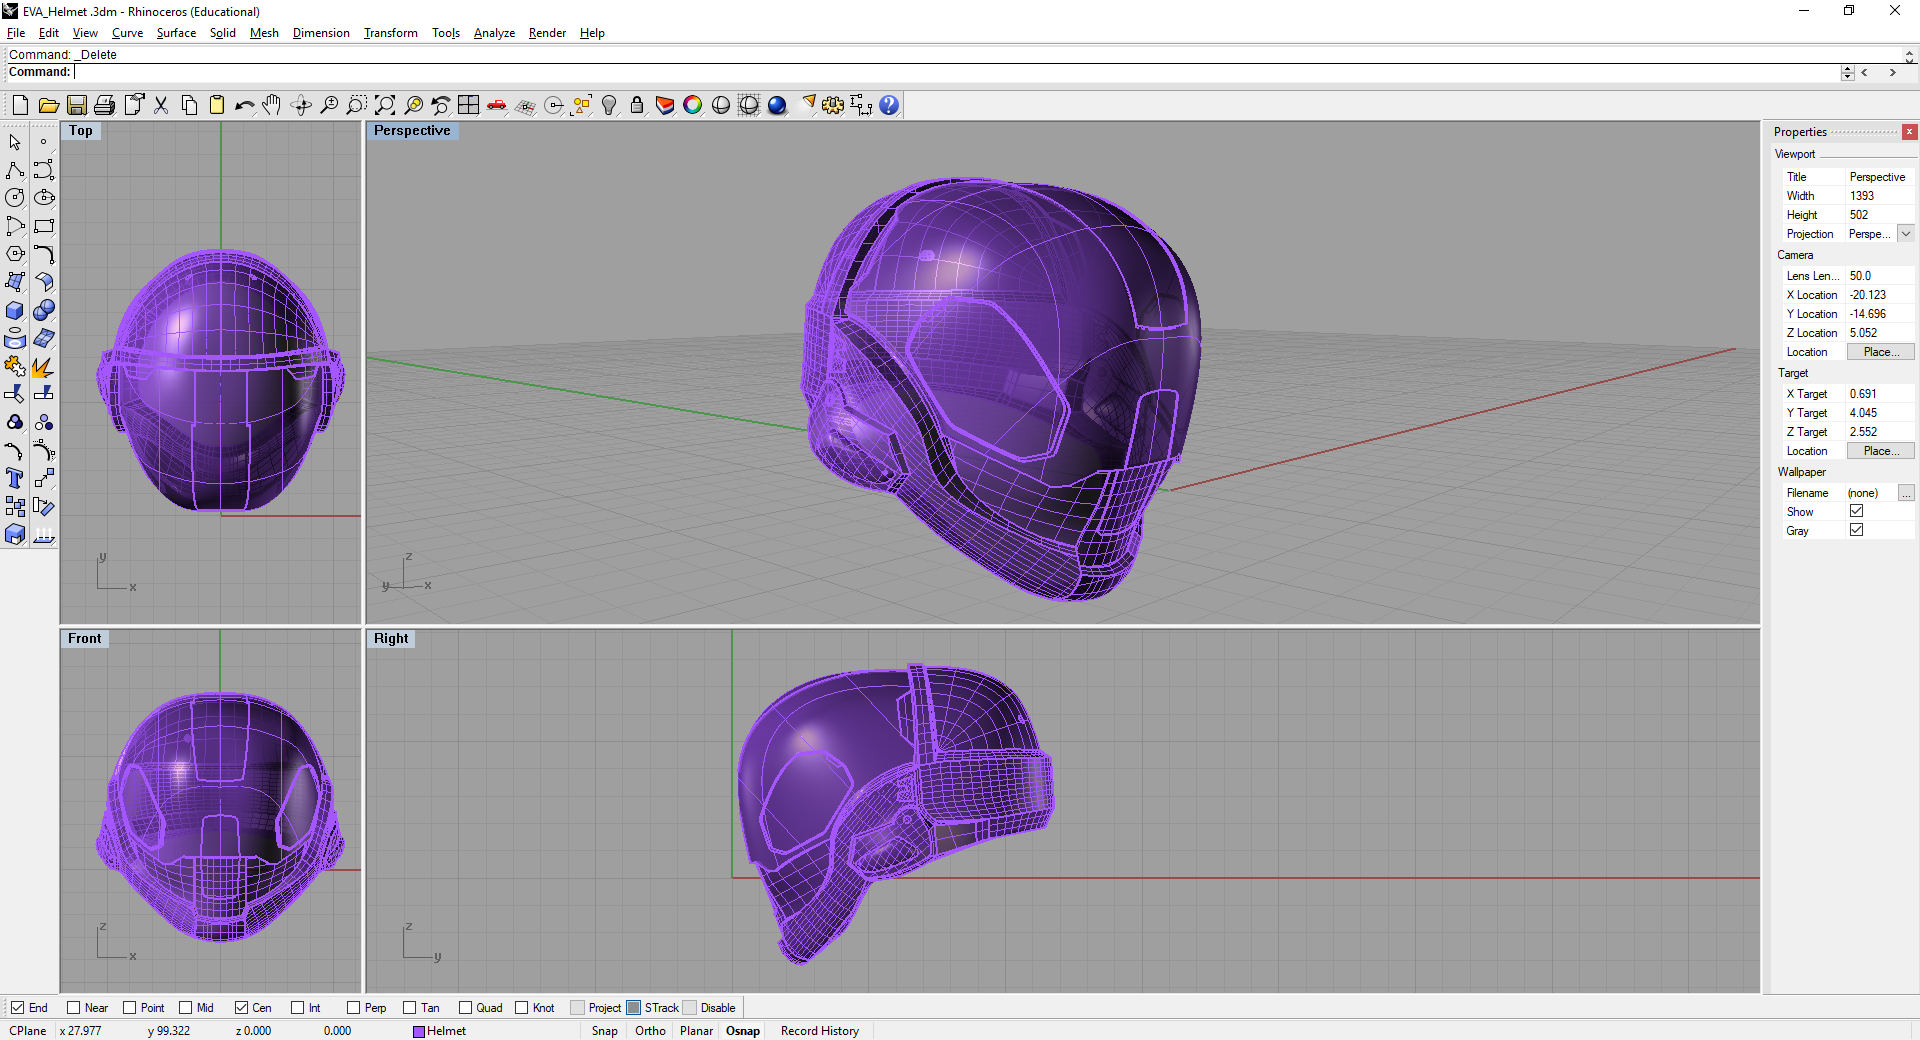The width and height of the screenshot is (1920, 1040).
Task: Select the Box solid tool
Action: pos(15,311)
